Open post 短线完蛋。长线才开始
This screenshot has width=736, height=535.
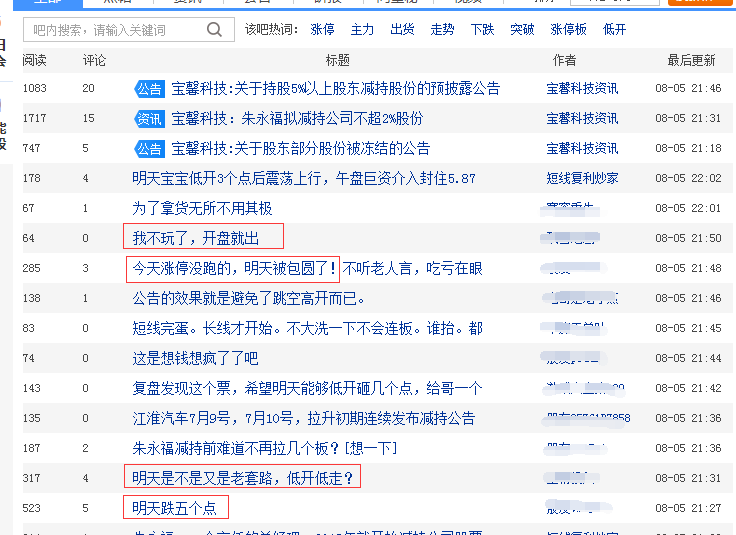[307, 329]
